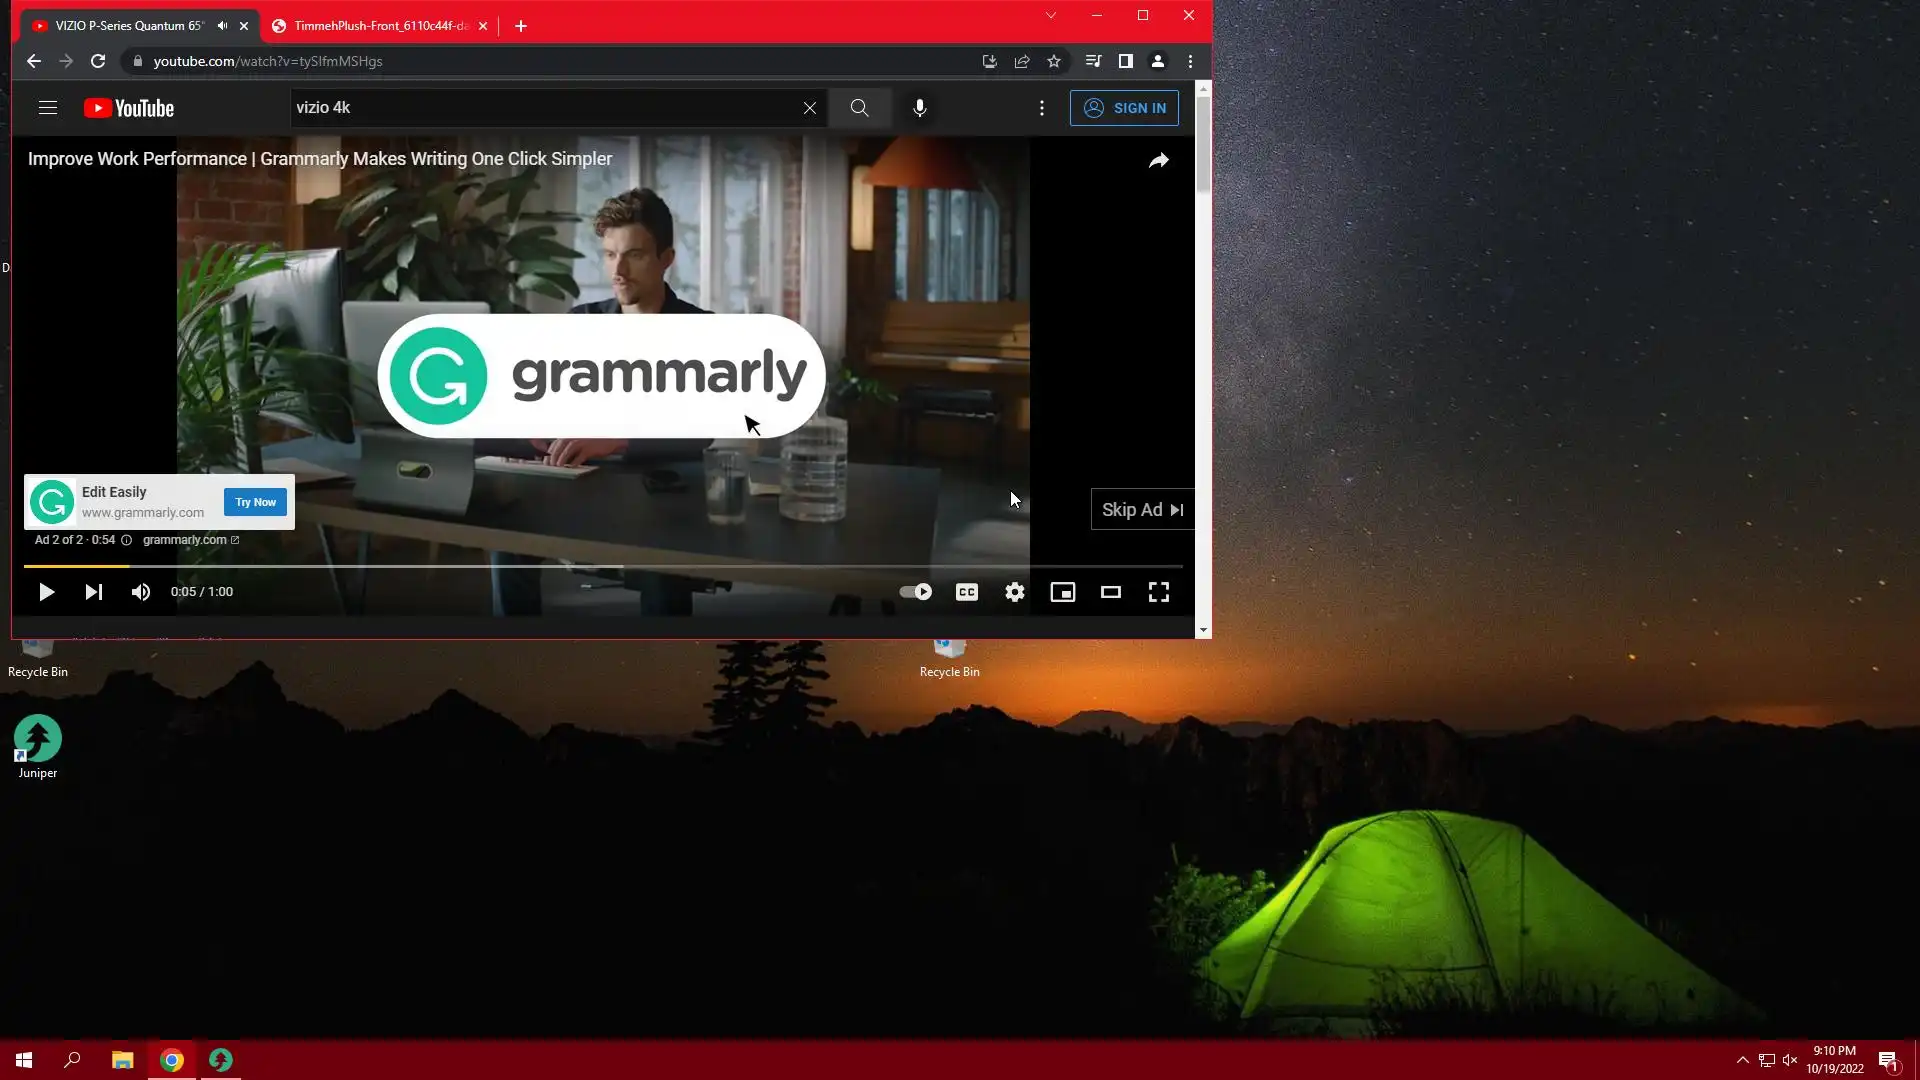This screenshot has height=1080, width=1920.
Task: Enable miniplayer mode
Action: 1062,592
